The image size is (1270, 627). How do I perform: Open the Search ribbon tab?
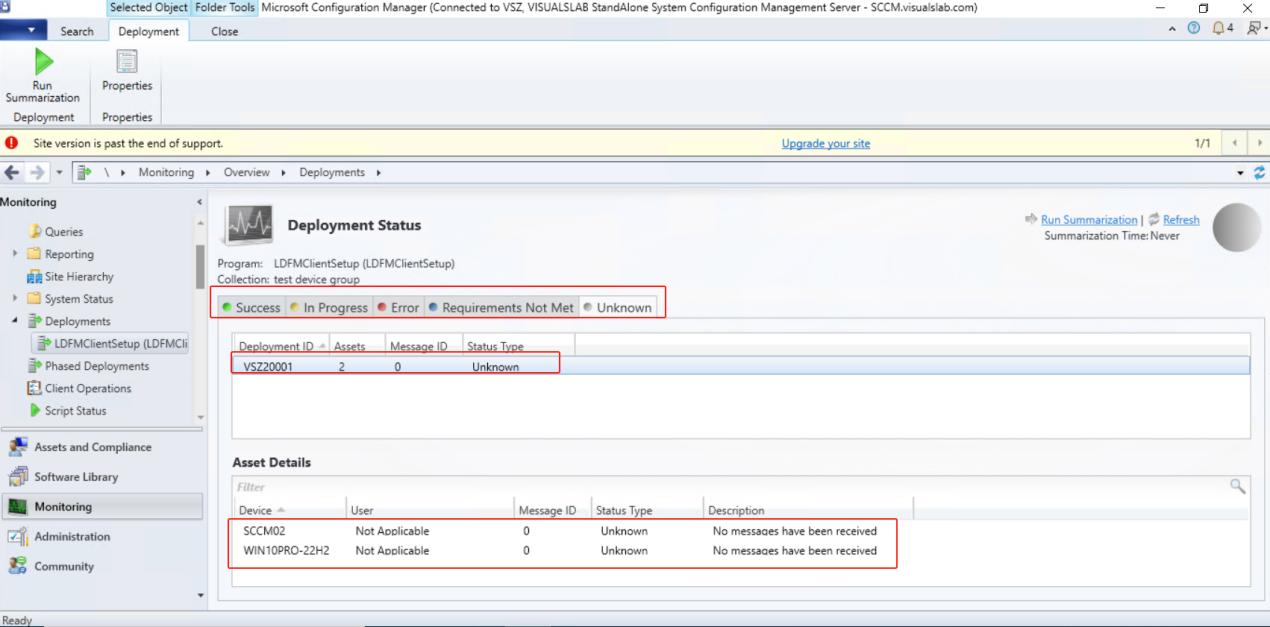(77, 31)
